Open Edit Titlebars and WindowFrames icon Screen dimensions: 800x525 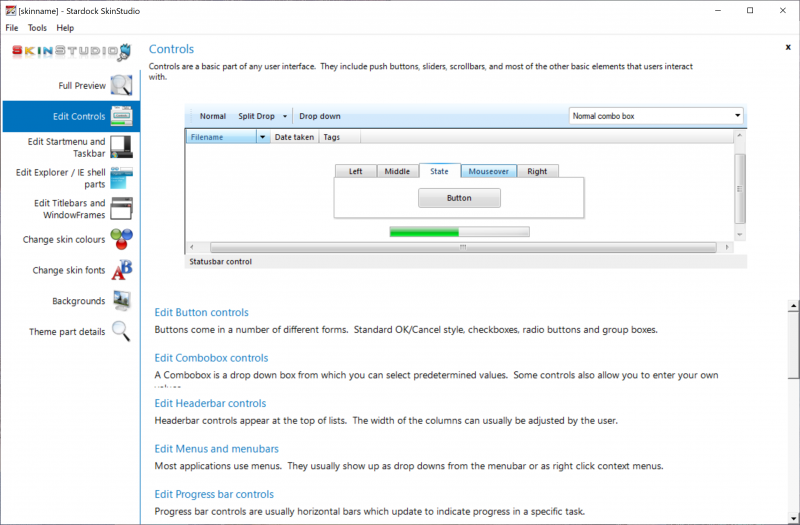pos(121,208)
